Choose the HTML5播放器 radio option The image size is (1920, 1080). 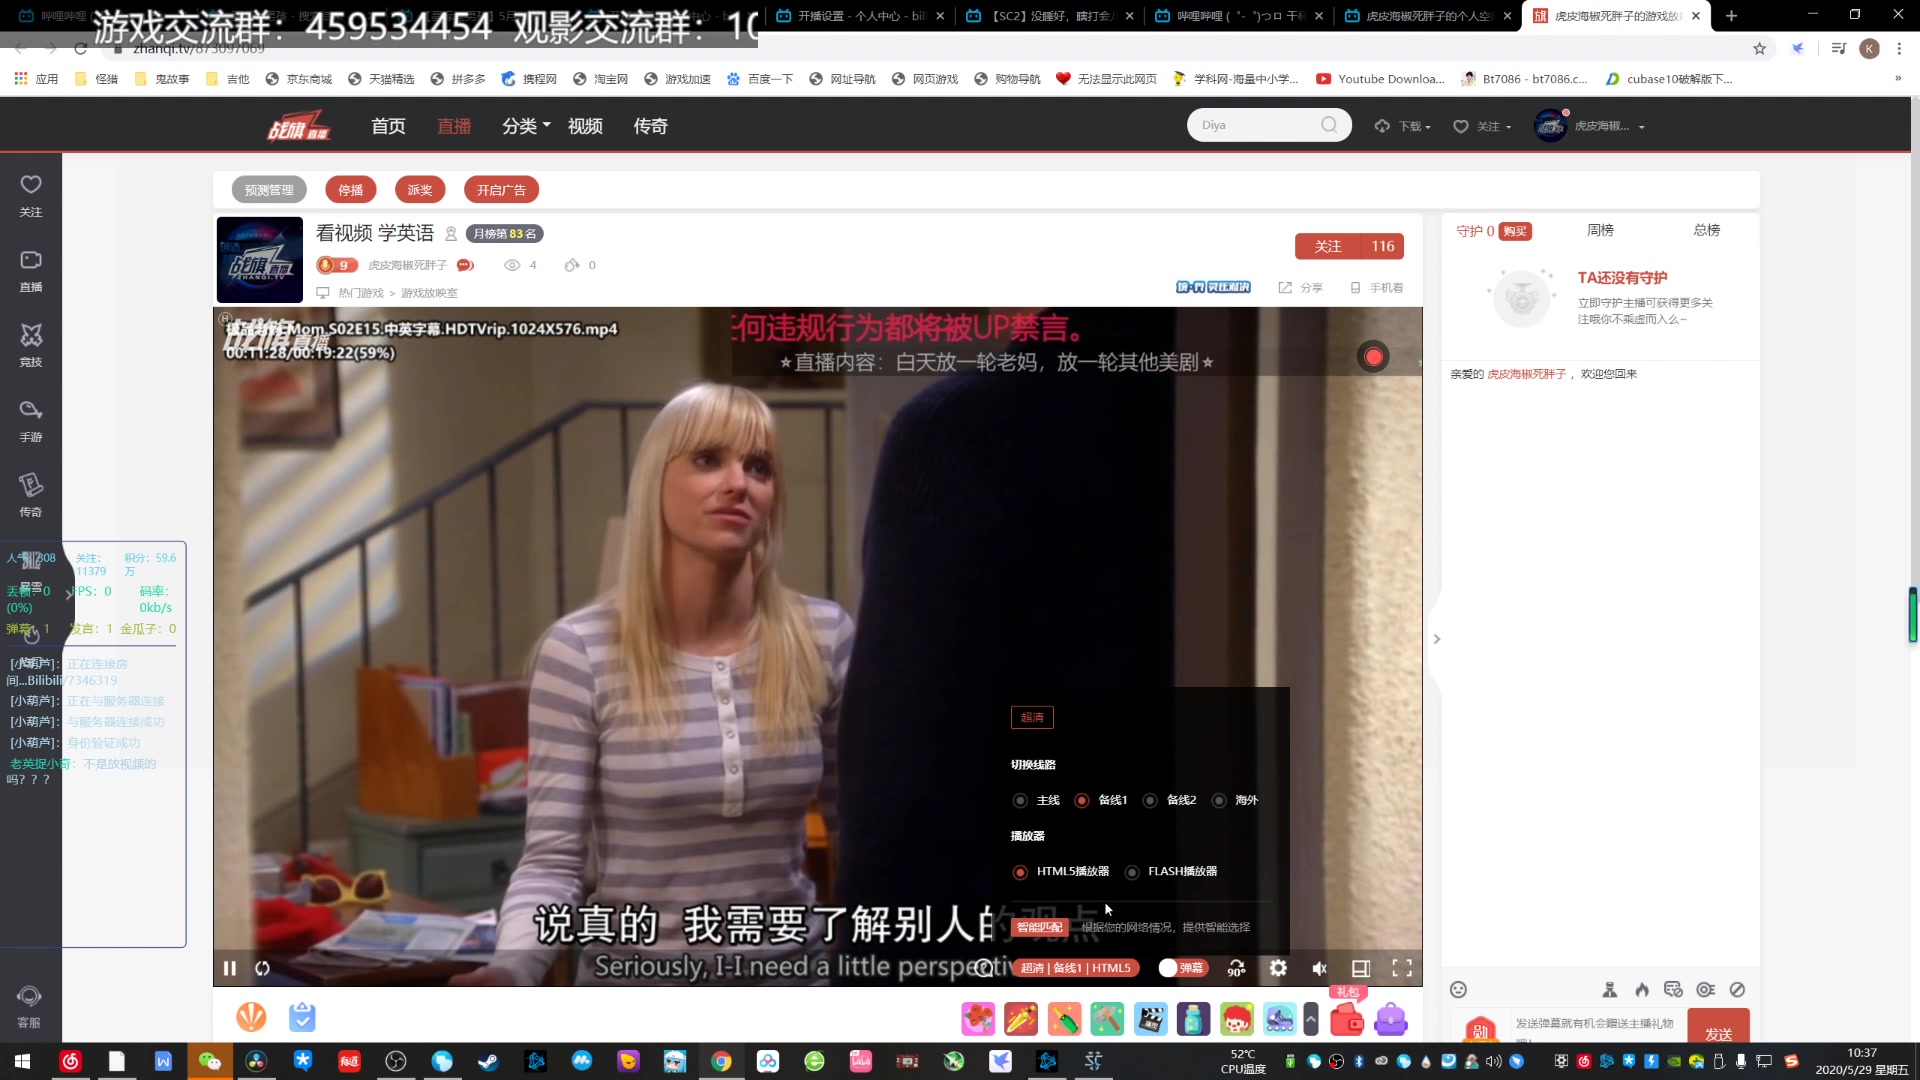click(1020, 872)
